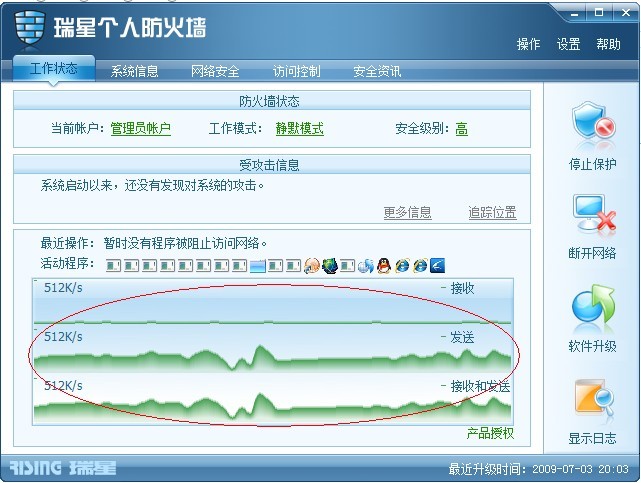
Task: Click the text 系统启动以来，还没有发现对系统的攻击
Action: (152, 186)
